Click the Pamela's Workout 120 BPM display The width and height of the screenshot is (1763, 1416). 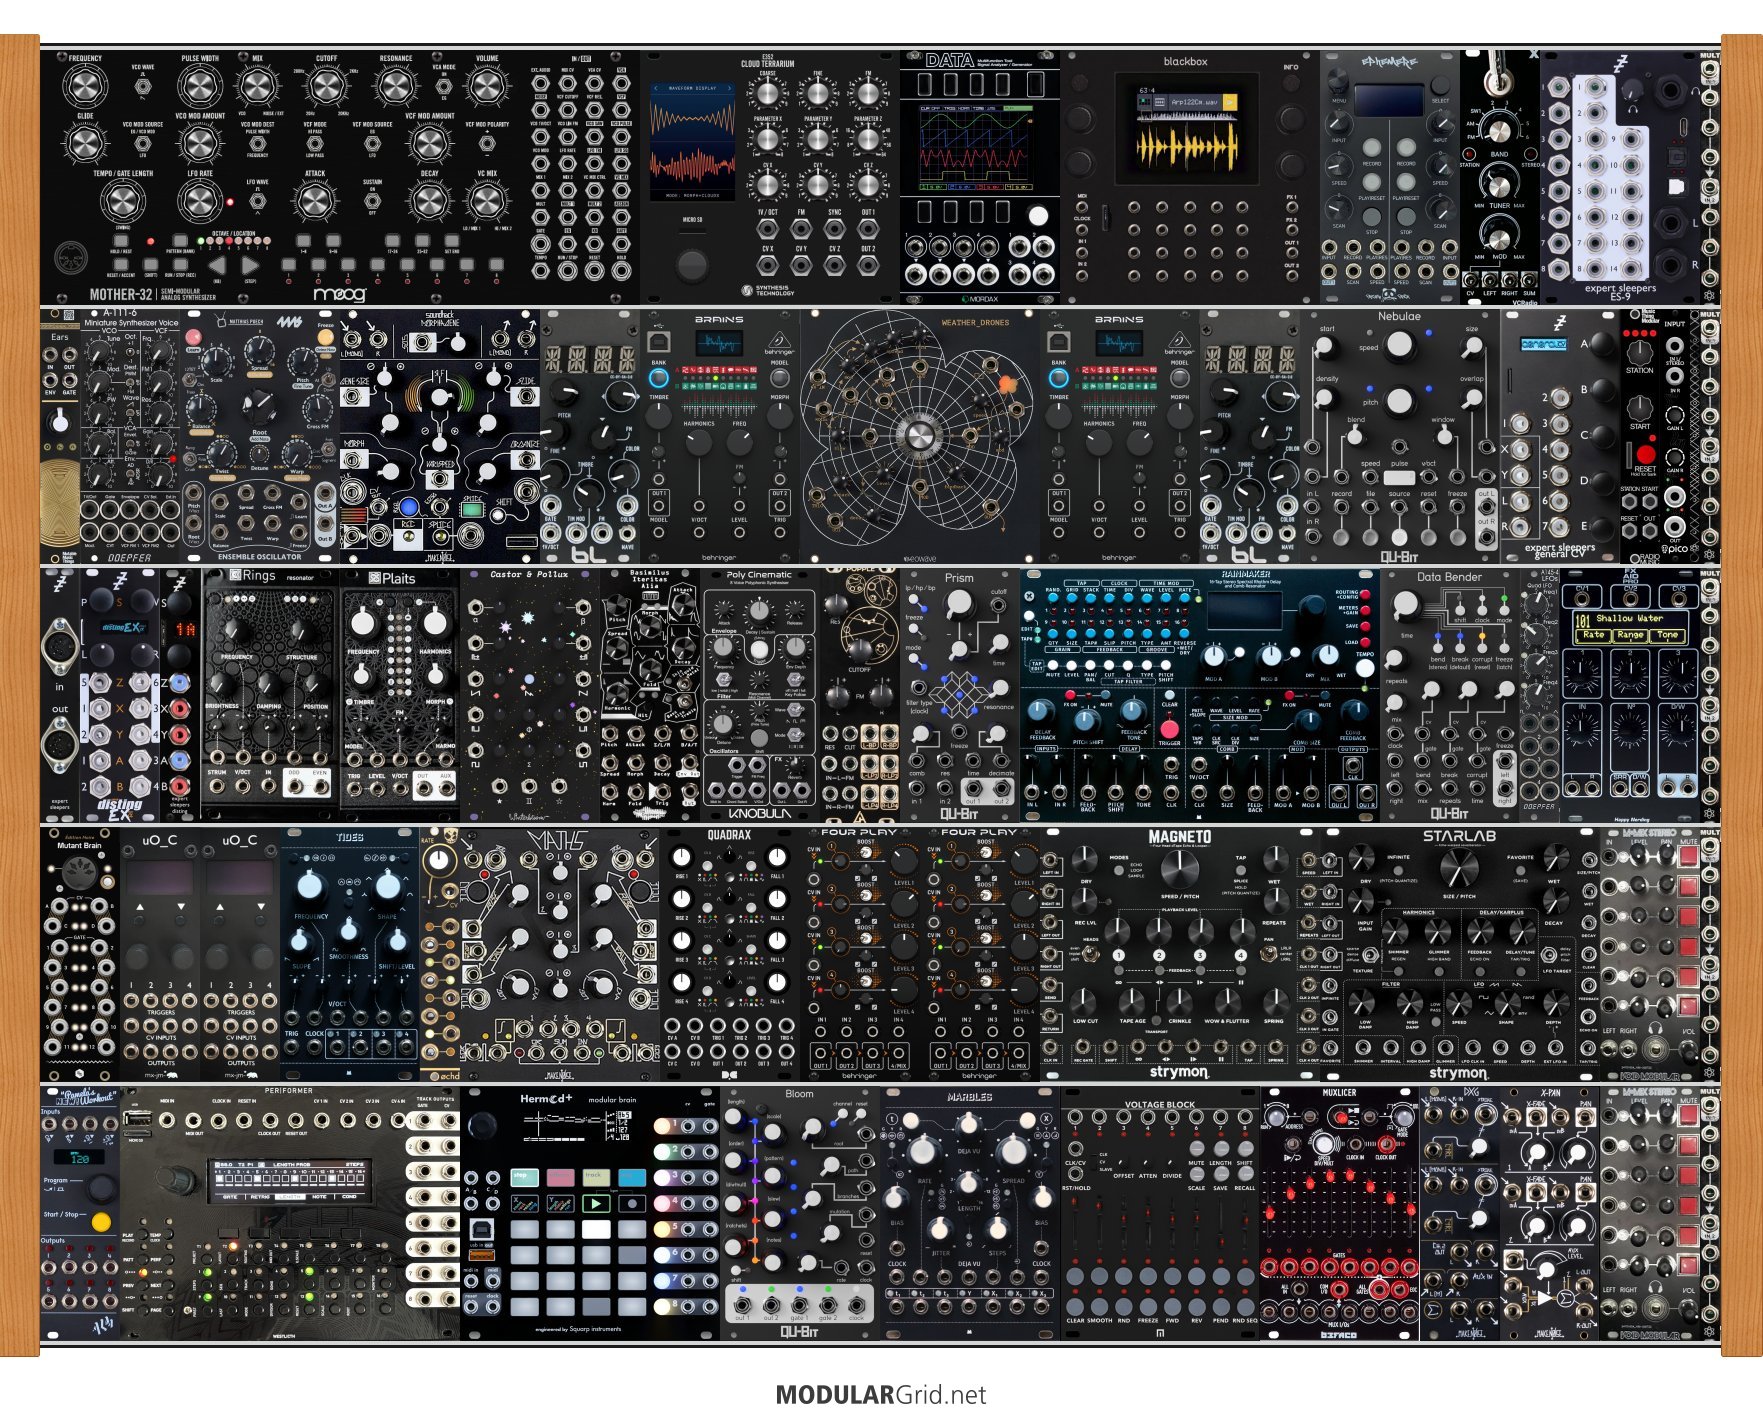79,1157
